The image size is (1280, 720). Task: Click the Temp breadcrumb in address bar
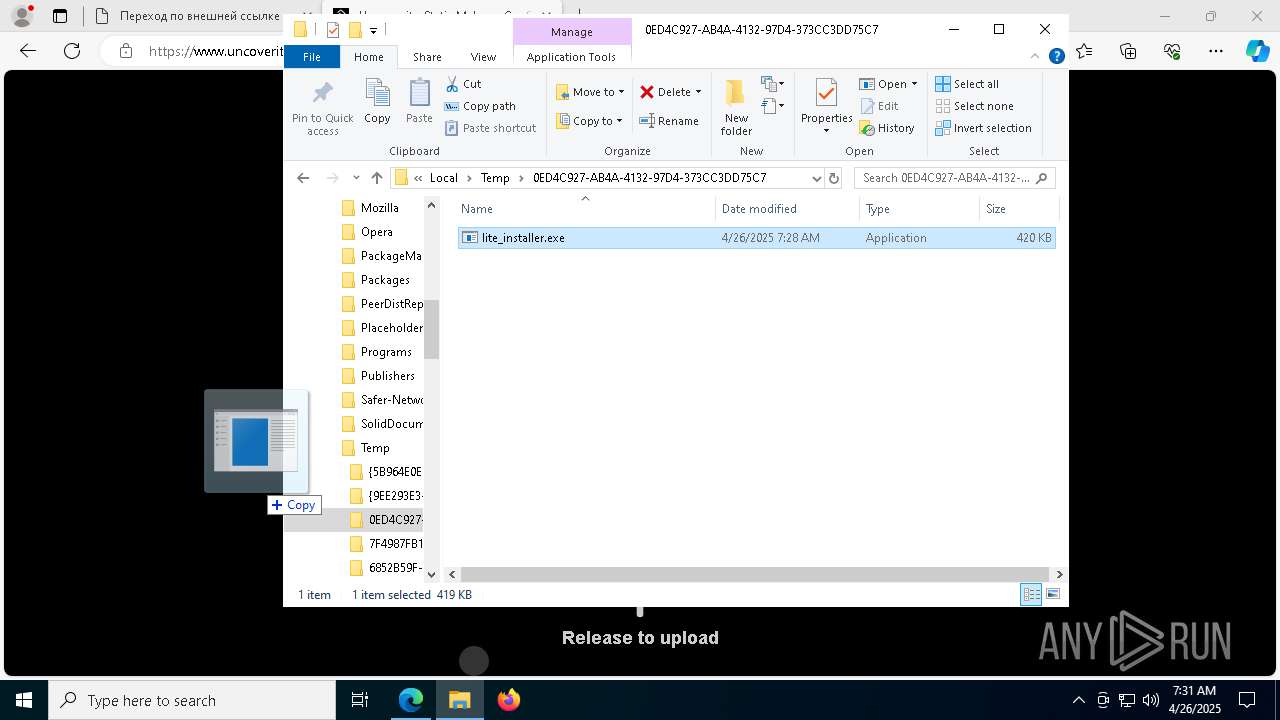(x=495, y=178)
